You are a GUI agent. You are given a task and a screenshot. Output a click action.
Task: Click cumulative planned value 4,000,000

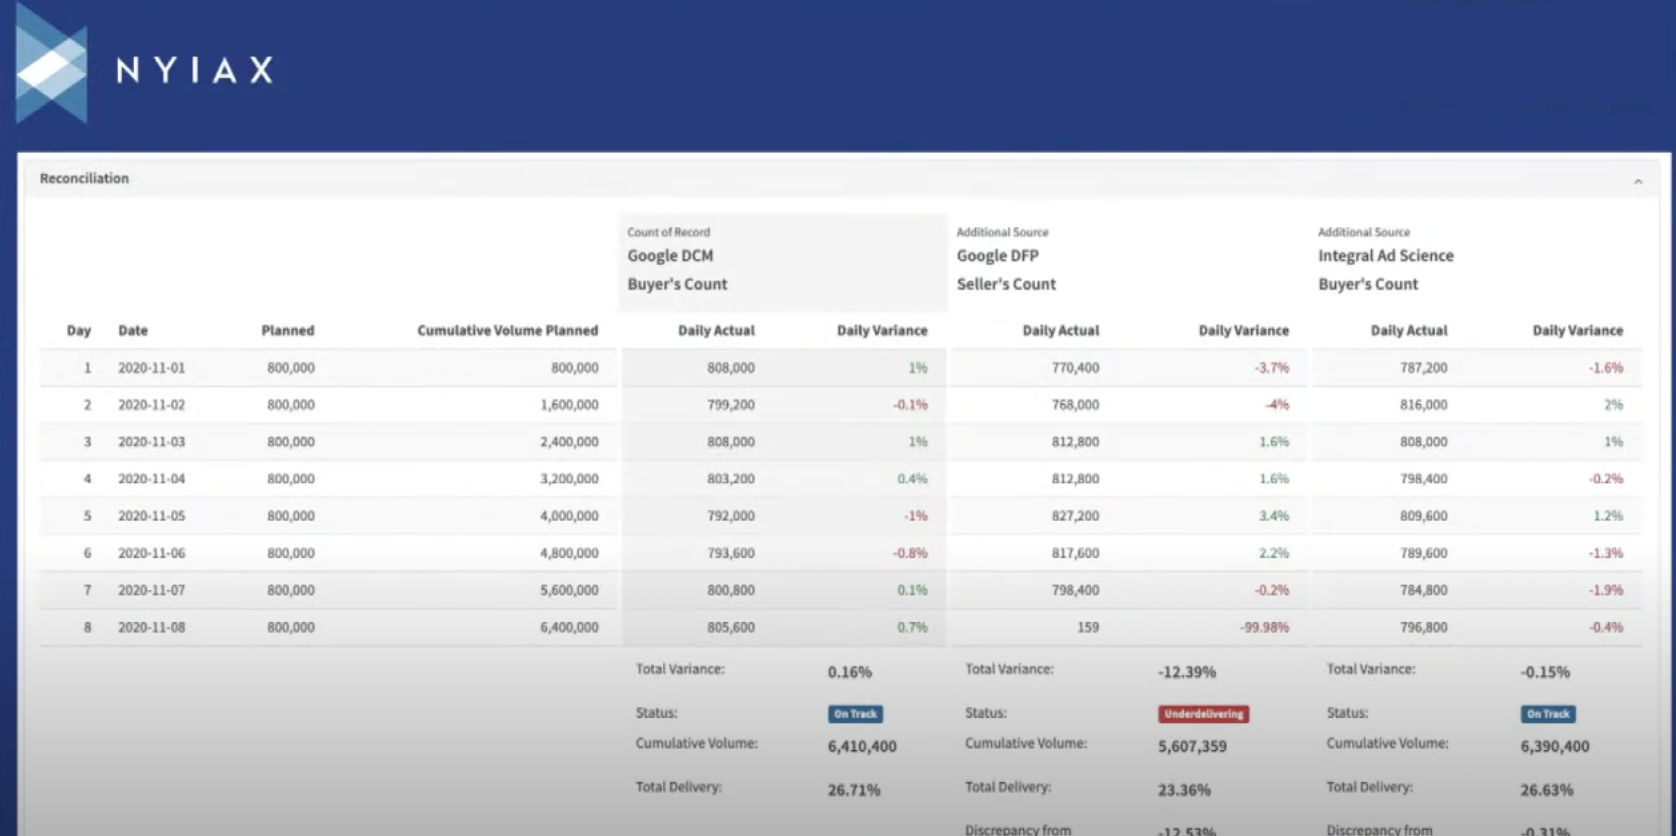(569, 516)
